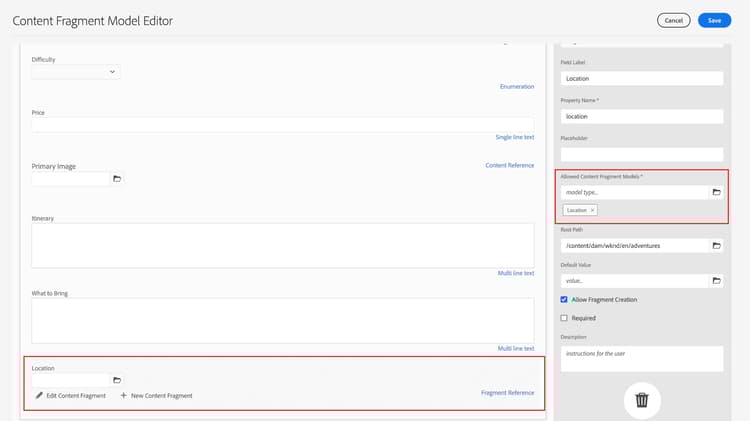This screenshot has width=750, height=421.
Task: Focus the Placeholder input field
Action: coord(642,154)
